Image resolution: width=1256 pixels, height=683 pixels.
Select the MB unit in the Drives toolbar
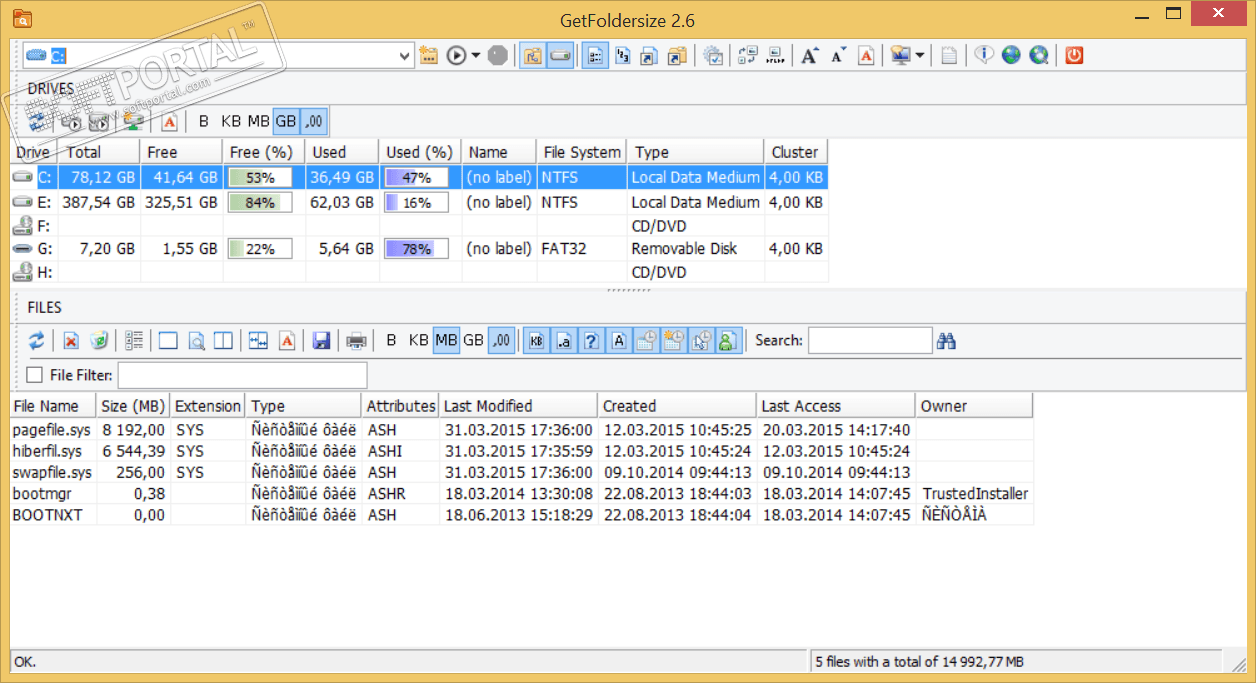[x=259, y=121]
